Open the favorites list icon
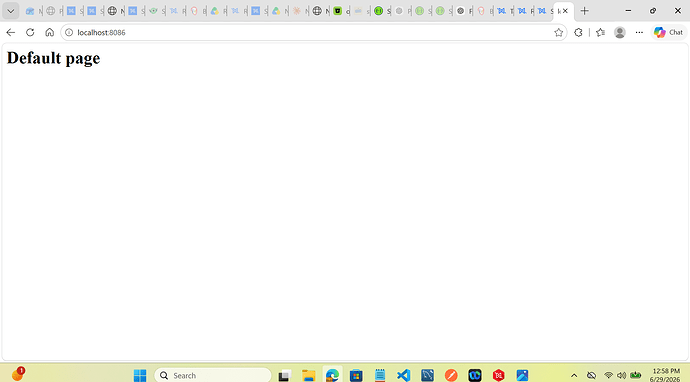The image size is (690, 382). tap(600, 32)
